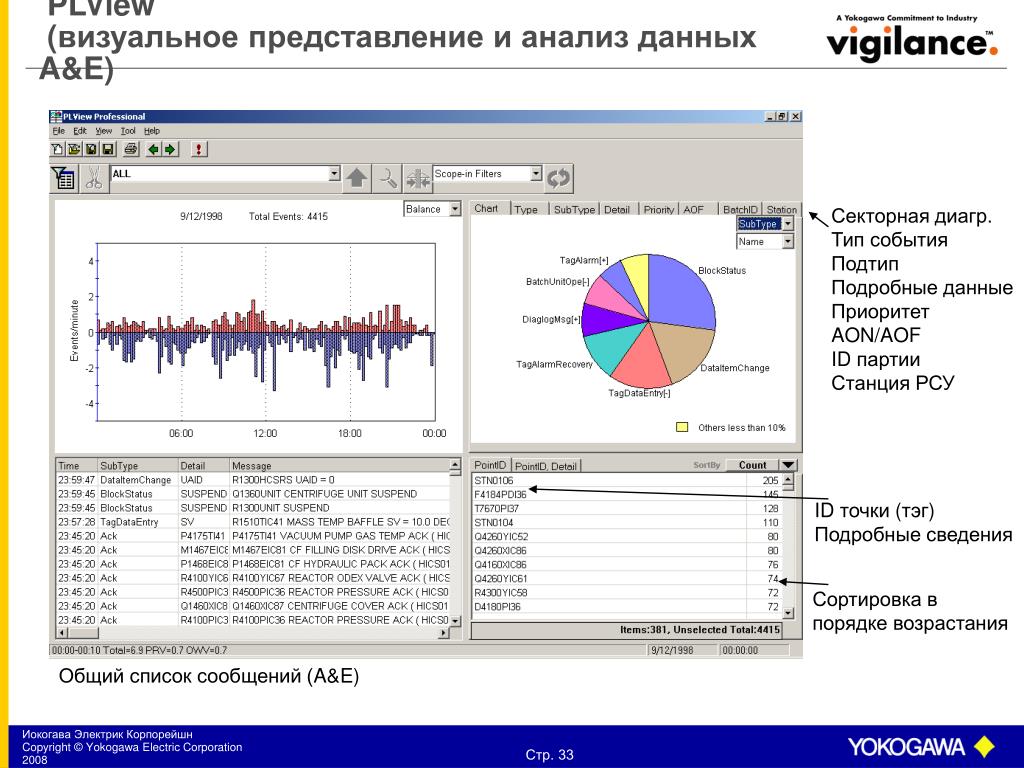This screenshot has height=768, width=1024.
Task: Click the Print toolbar icon
Action: [131, 150]
